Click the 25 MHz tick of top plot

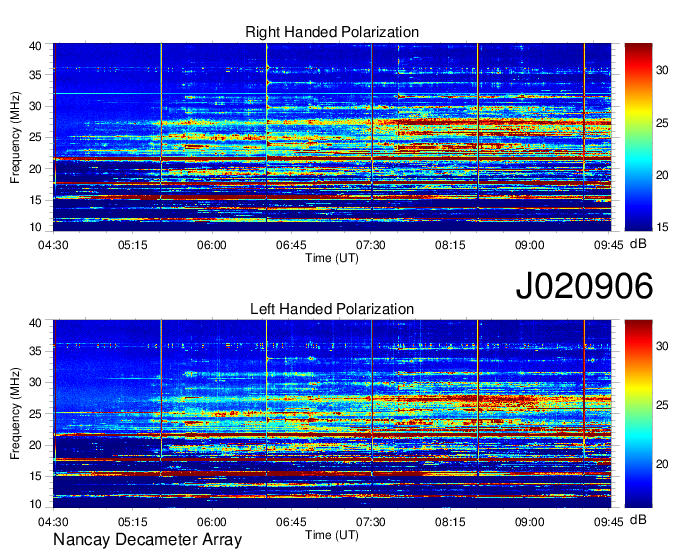[35, 137]
